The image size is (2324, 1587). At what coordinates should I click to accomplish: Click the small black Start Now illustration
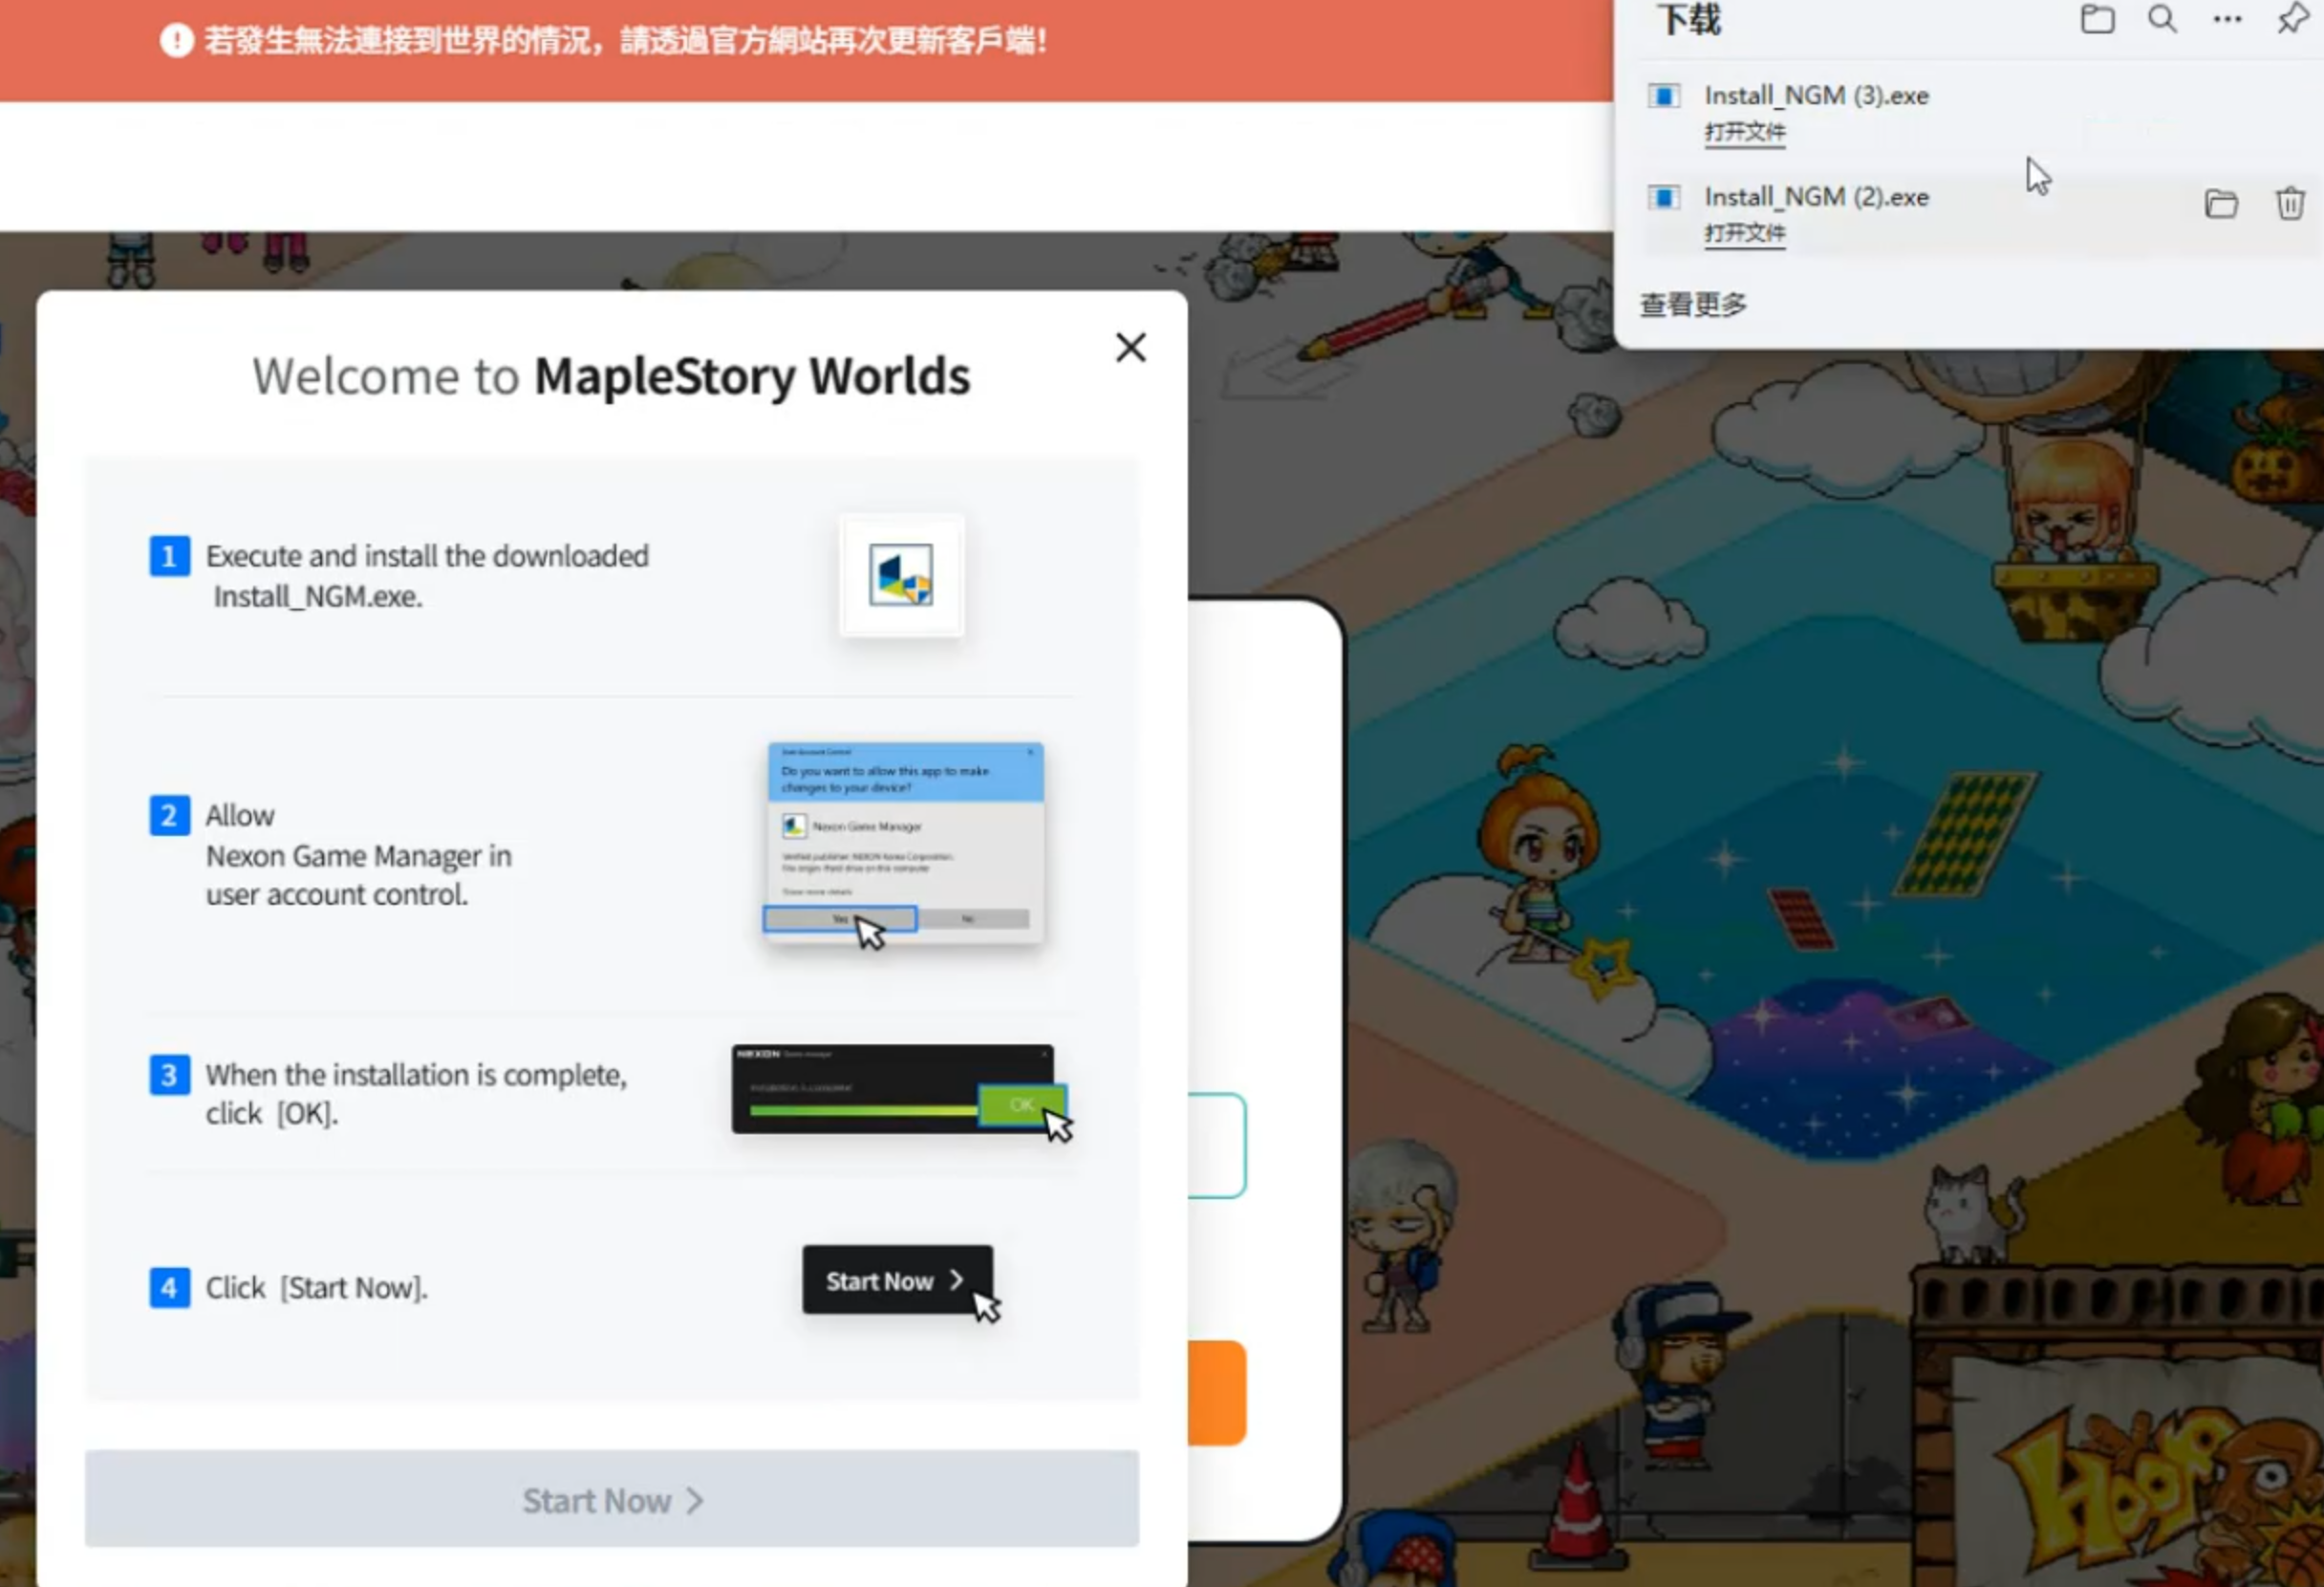click(897, 1279)
